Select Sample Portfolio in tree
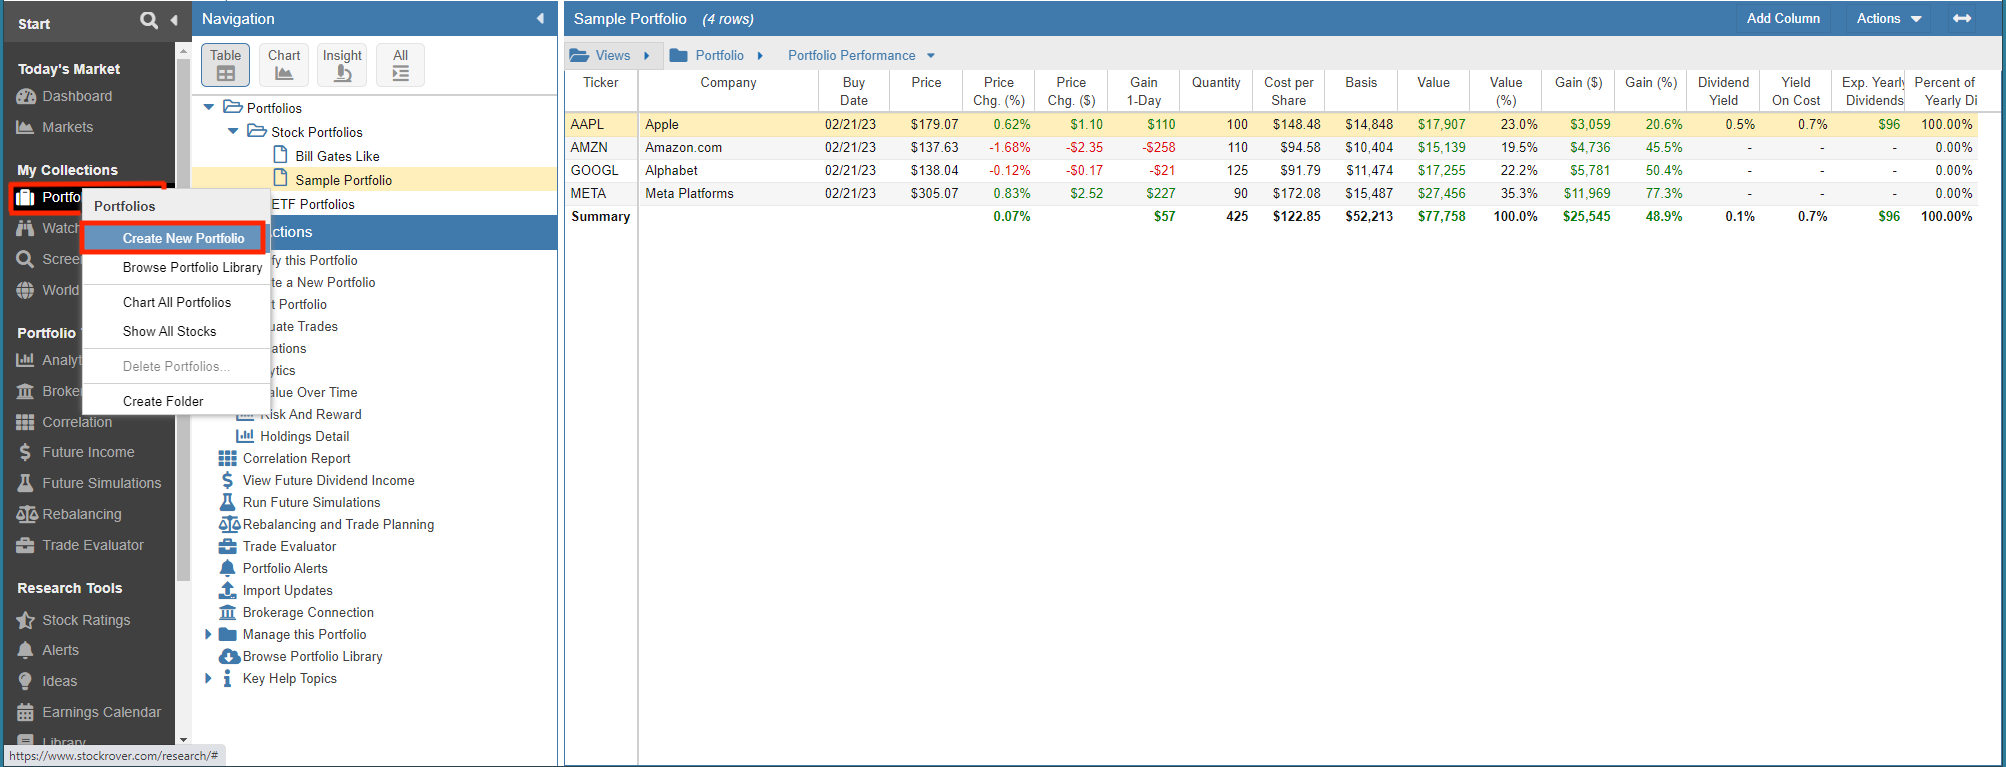 point(343,180)
